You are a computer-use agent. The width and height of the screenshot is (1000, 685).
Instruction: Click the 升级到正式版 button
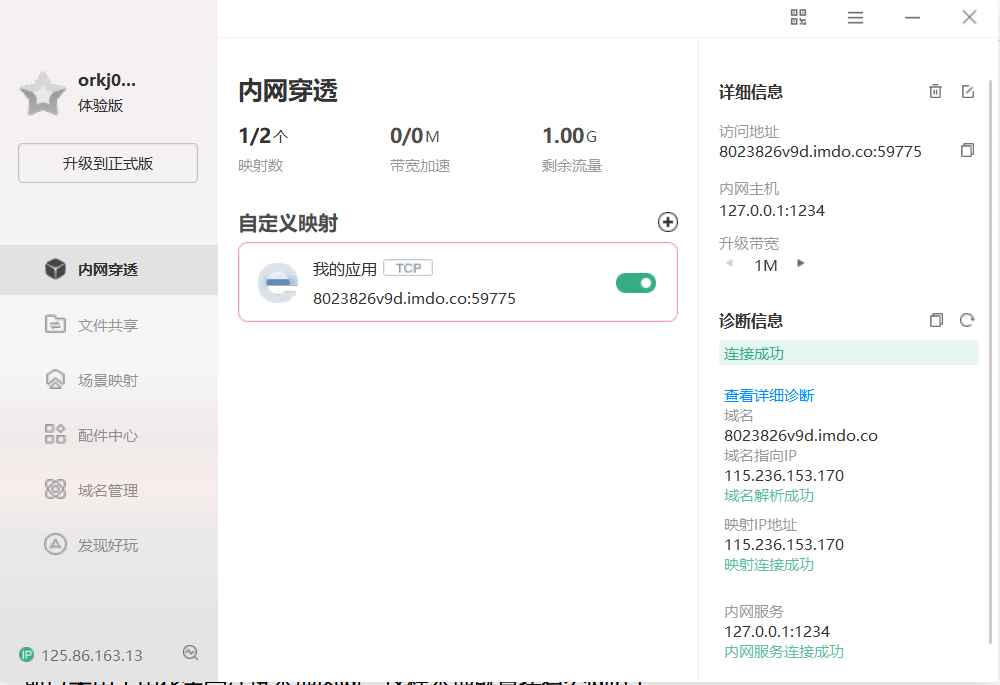108,163
